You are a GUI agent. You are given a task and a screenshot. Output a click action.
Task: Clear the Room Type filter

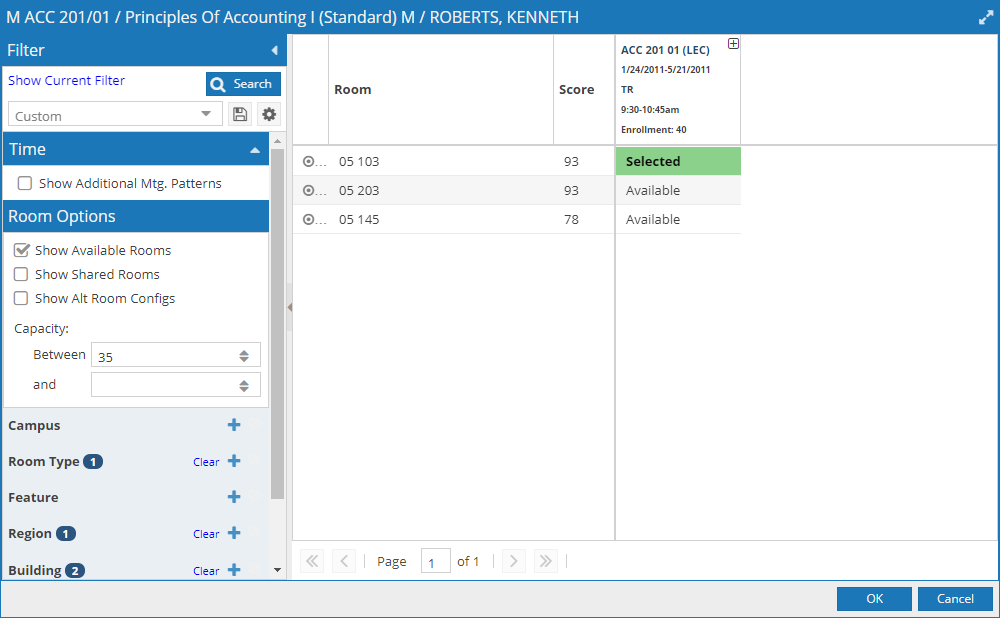[206, 462]
